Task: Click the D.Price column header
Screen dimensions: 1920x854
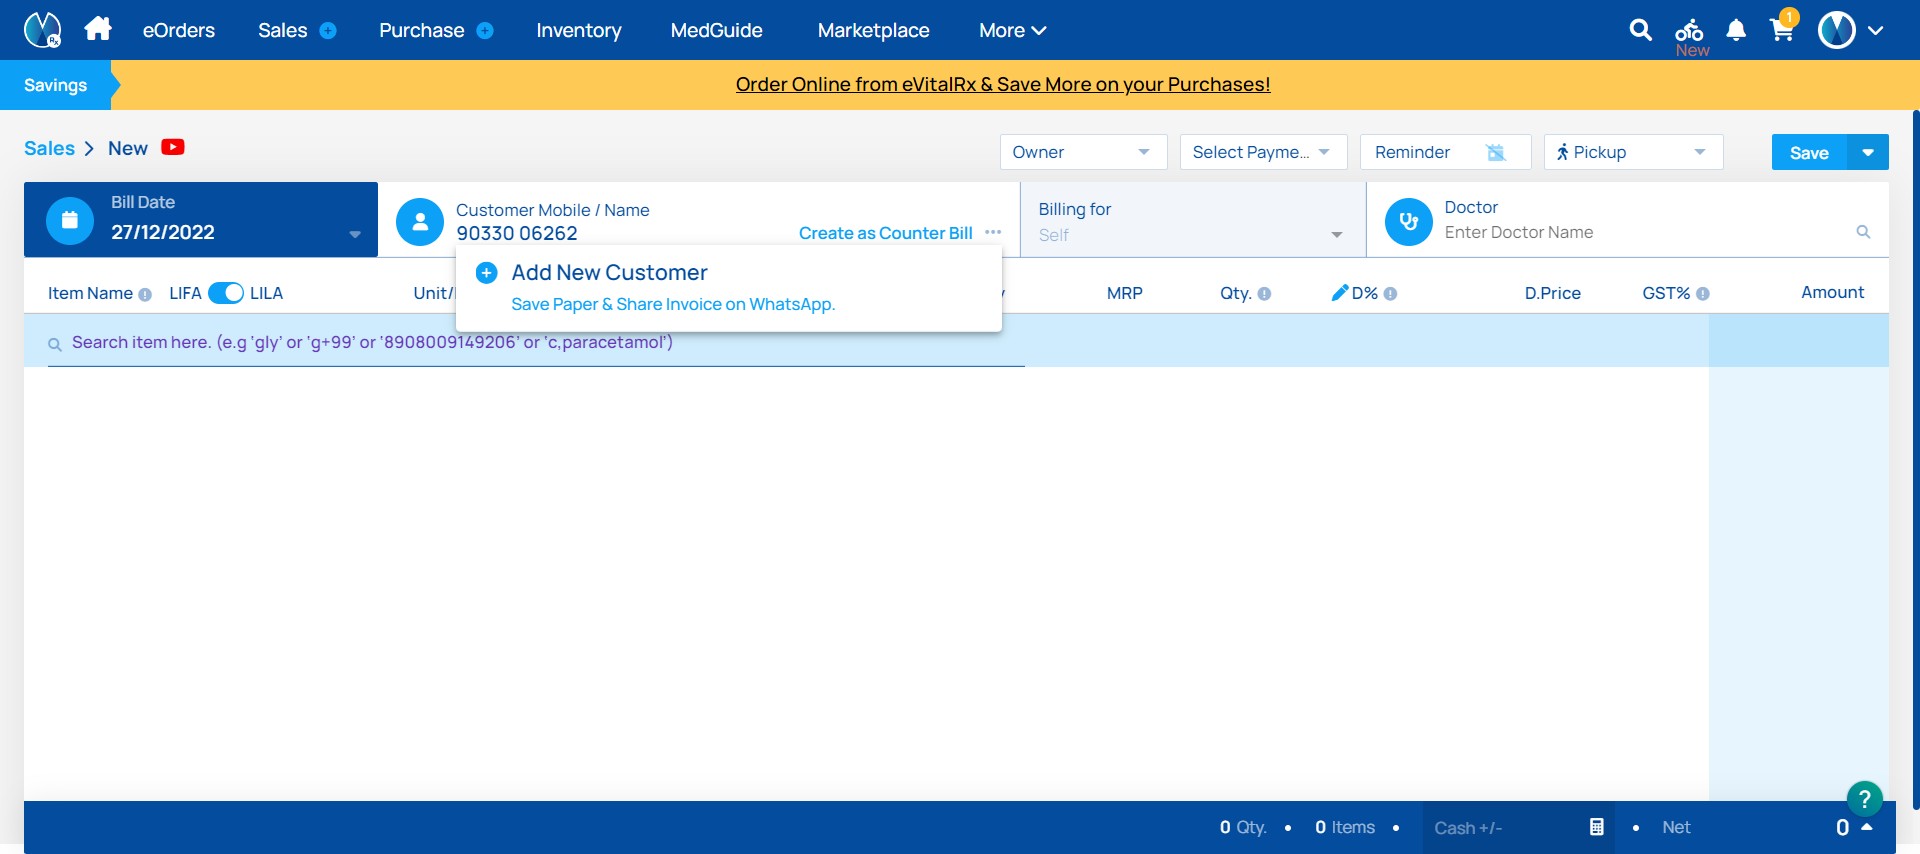Action: coord(1553,293)
